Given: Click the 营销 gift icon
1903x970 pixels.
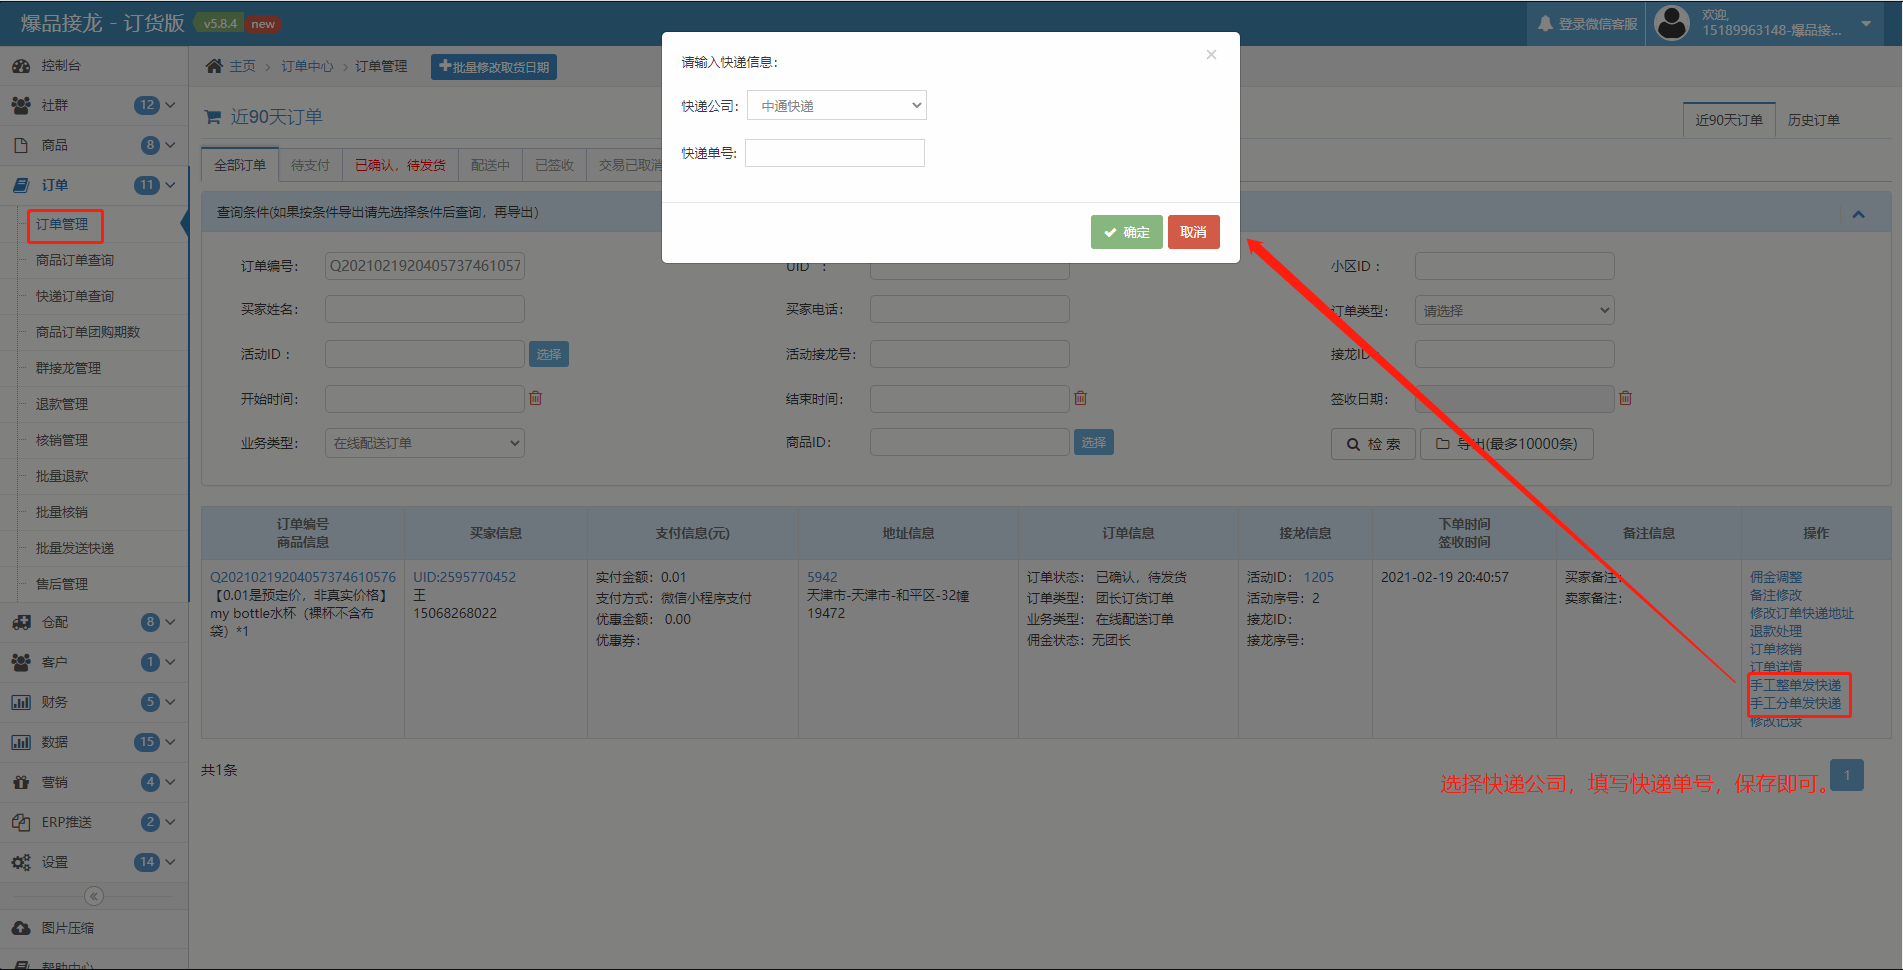Looking at the screenshot, I should tap(21, 782).
